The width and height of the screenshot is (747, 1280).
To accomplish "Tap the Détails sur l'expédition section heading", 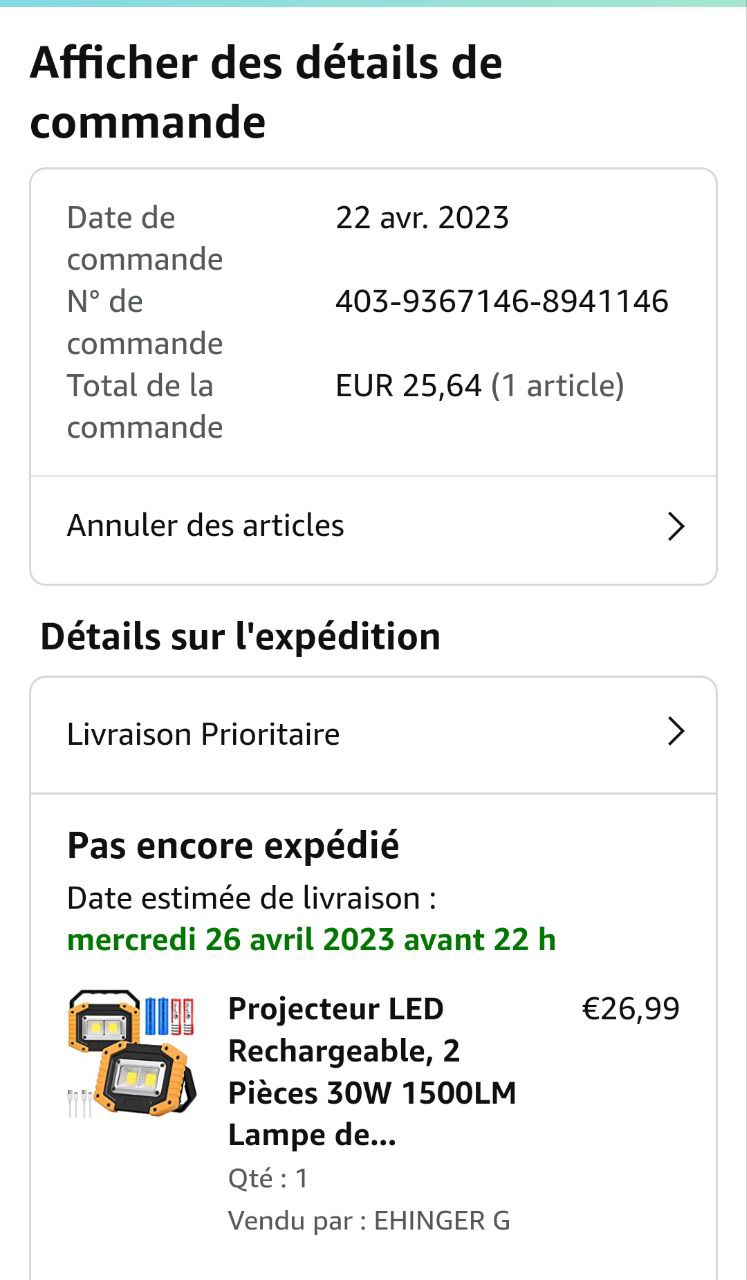I will click(x=240, y=637).
